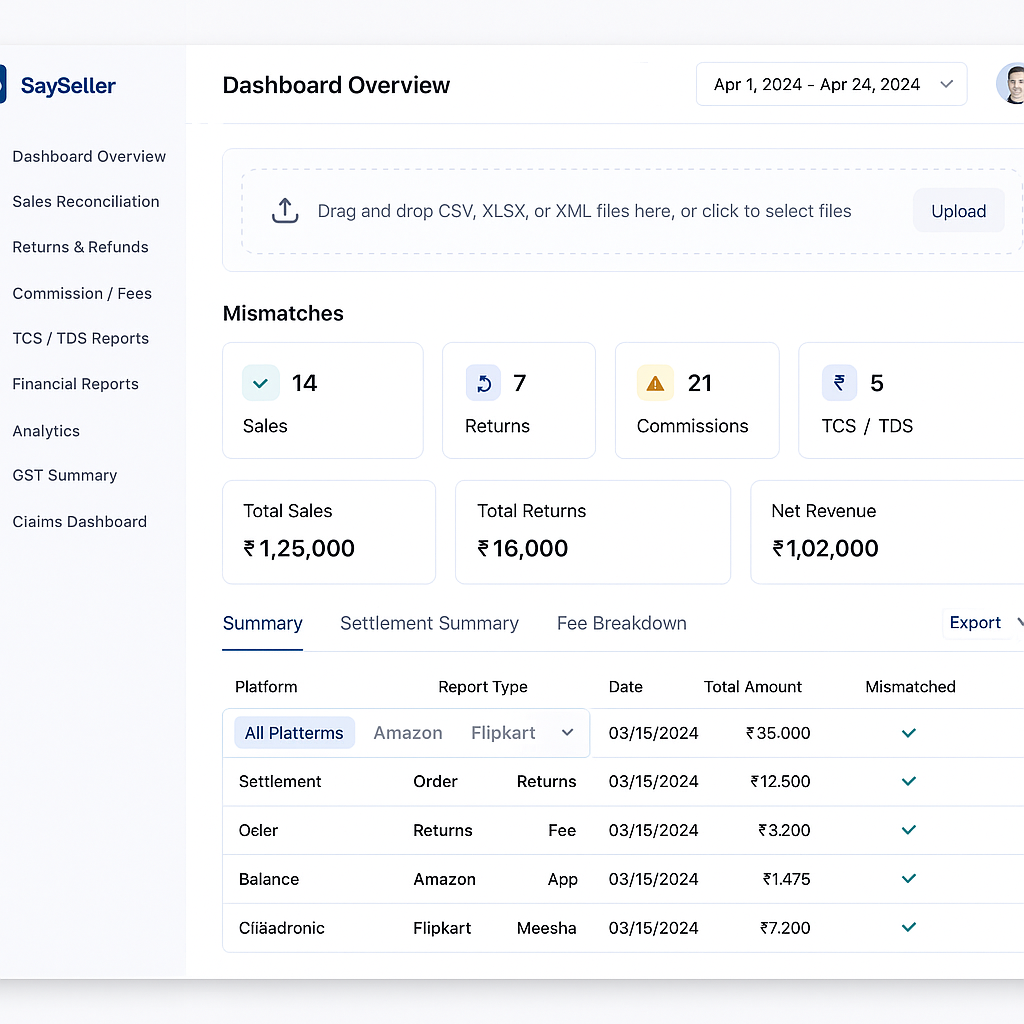Click the warning triangle icon on Commissions card
This screenshot has width=1024, height=1024.
(x=655, y=382)
